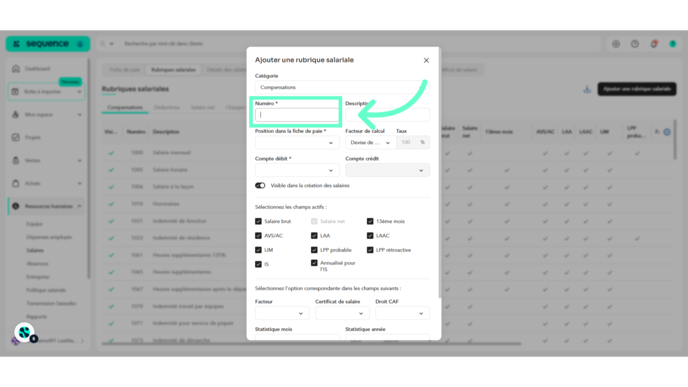This screenshot has width=688, height=387.
Task: Click the Boîte à importer inbox icon
Action: point(15,92)
